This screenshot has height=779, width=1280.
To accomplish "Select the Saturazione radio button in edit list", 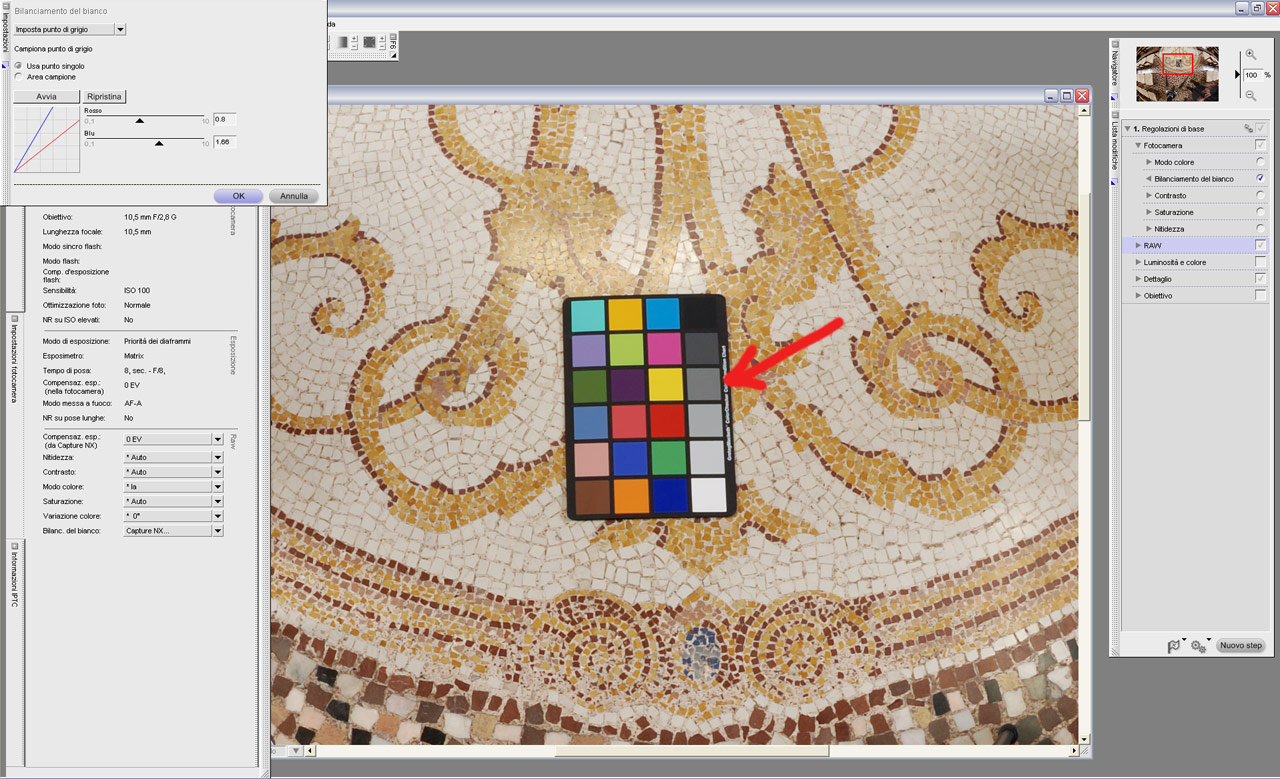I will [1260, 212].
